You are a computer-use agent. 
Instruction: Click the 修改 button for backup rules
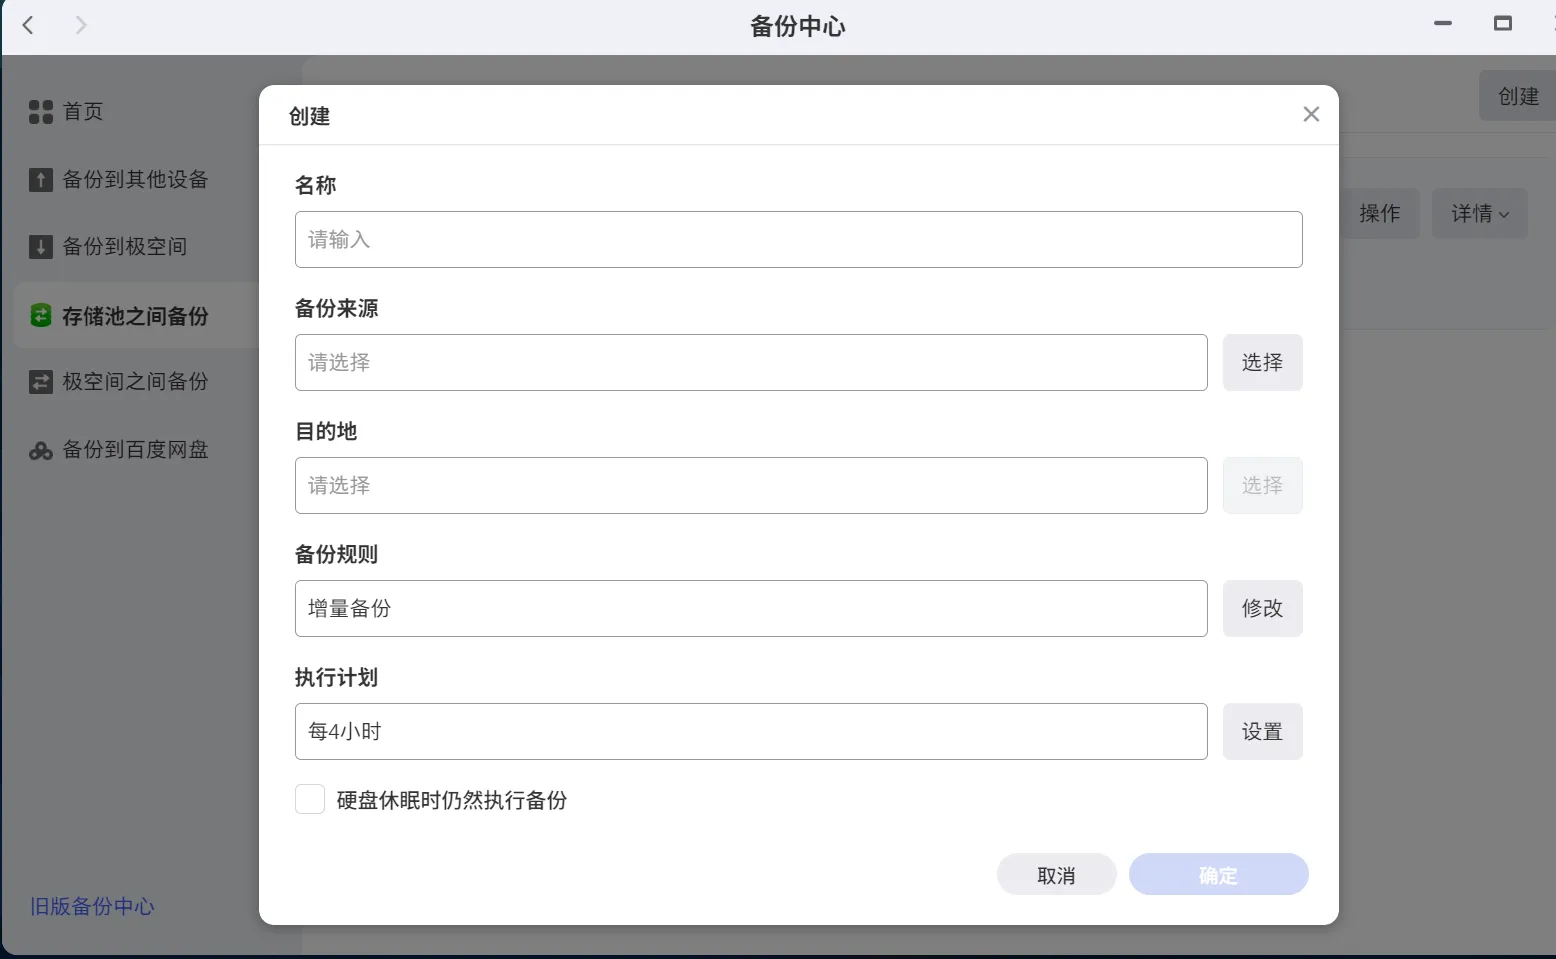1262,608
